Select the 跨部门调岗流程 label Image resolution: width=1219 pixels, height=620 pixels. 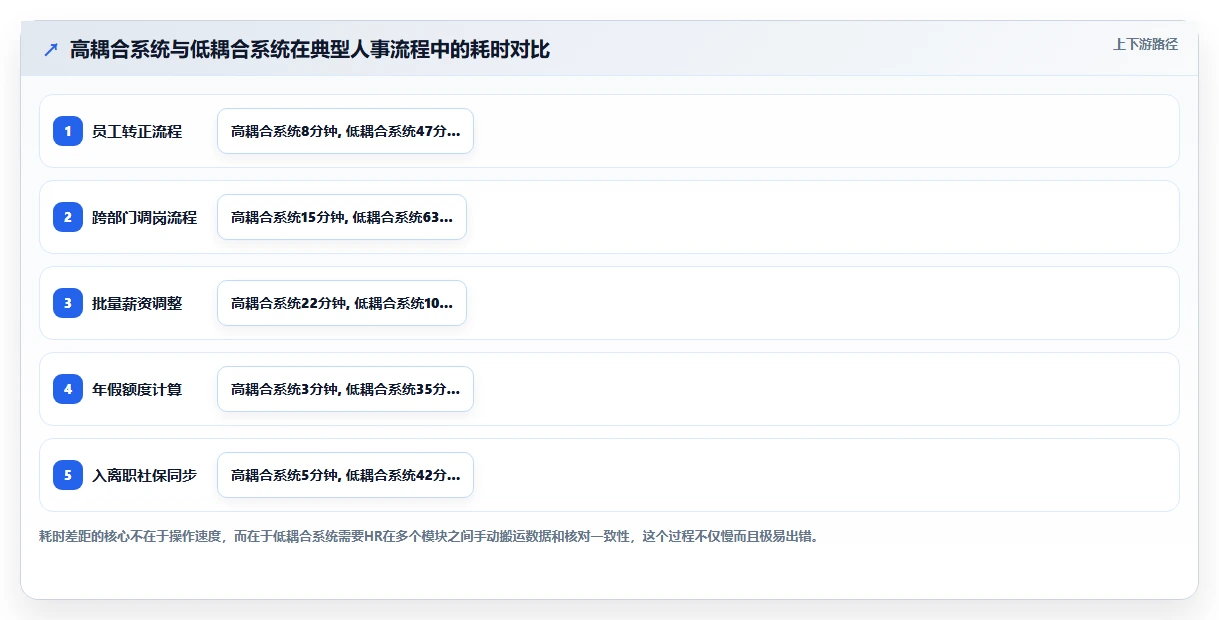tap(145, 217)
